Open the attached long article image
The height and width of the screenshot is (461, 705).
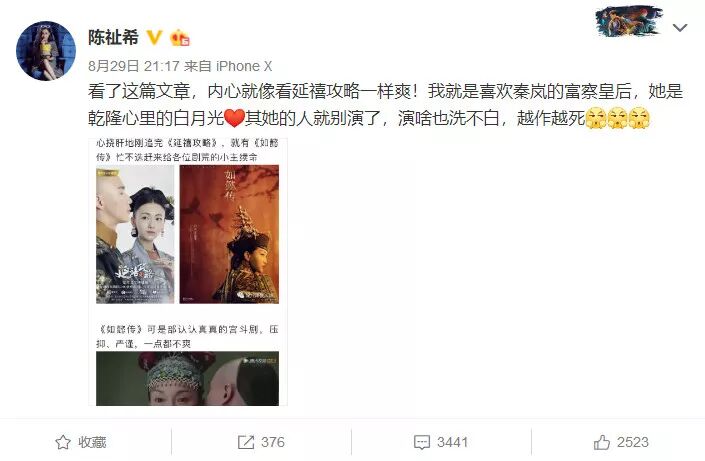click(188, 272)
